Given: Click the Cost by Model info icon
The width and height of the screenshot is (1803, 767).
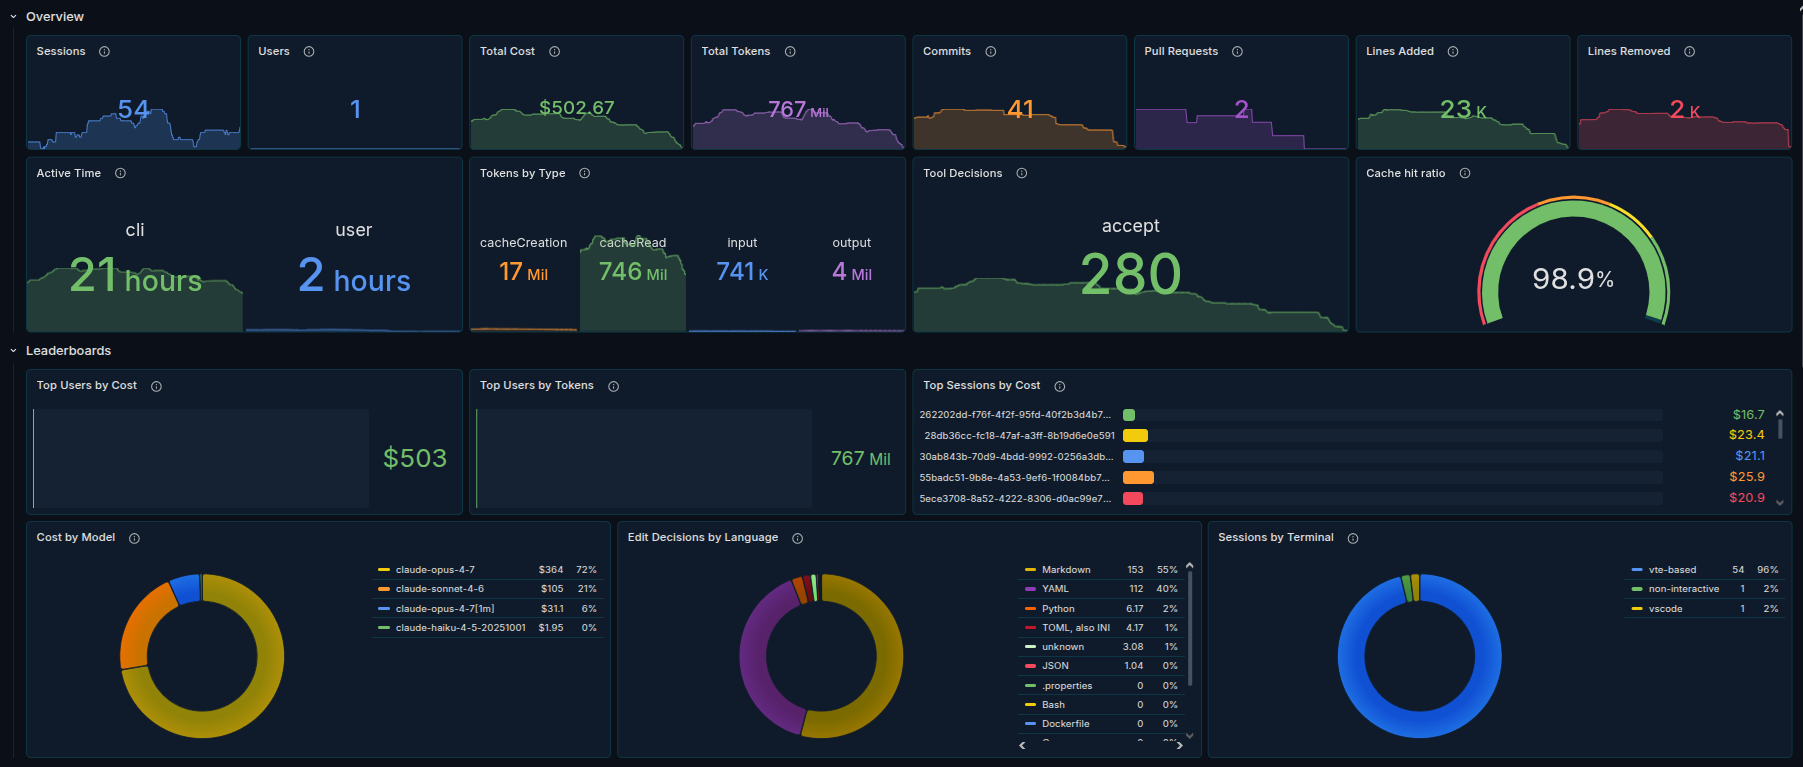Looking at the screenshot, I should tap(134, 538).
